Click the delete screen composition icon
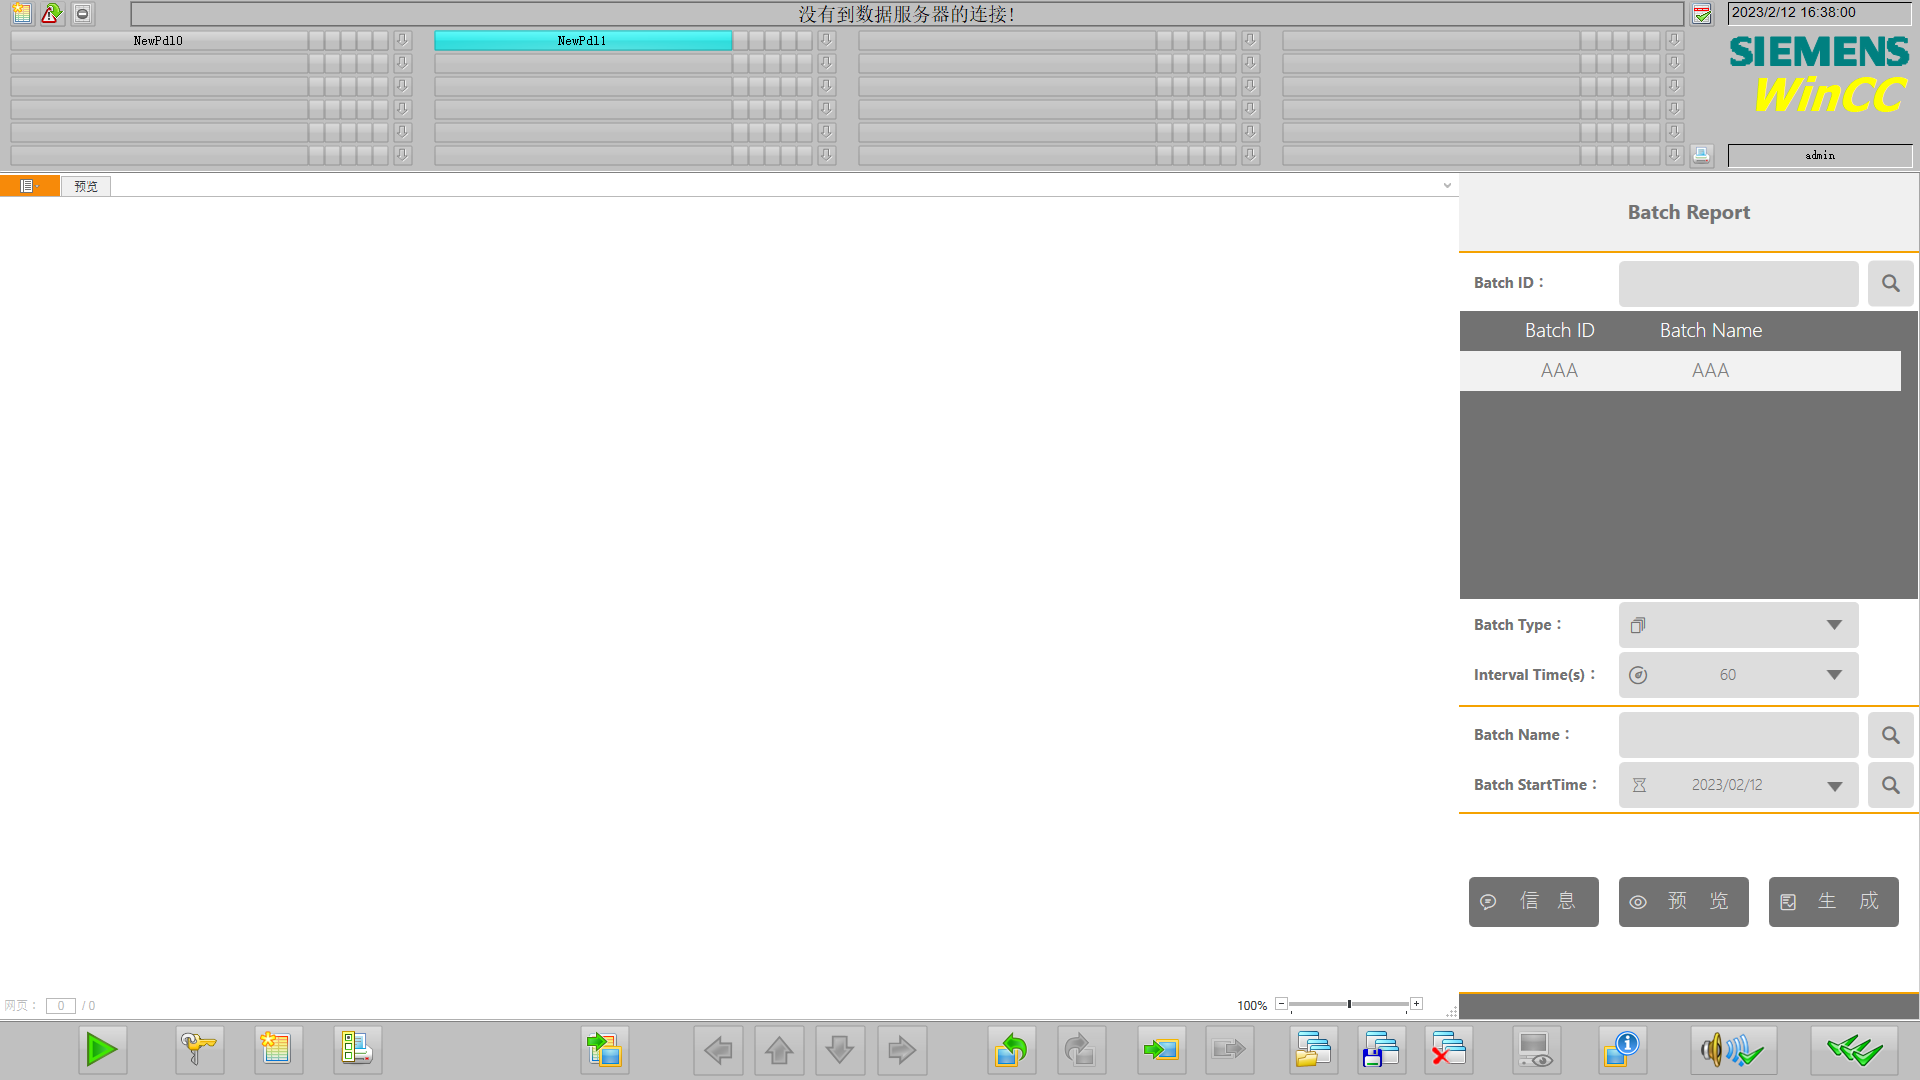The image size is (1920, 1080). click(x=1448, y=1050)
